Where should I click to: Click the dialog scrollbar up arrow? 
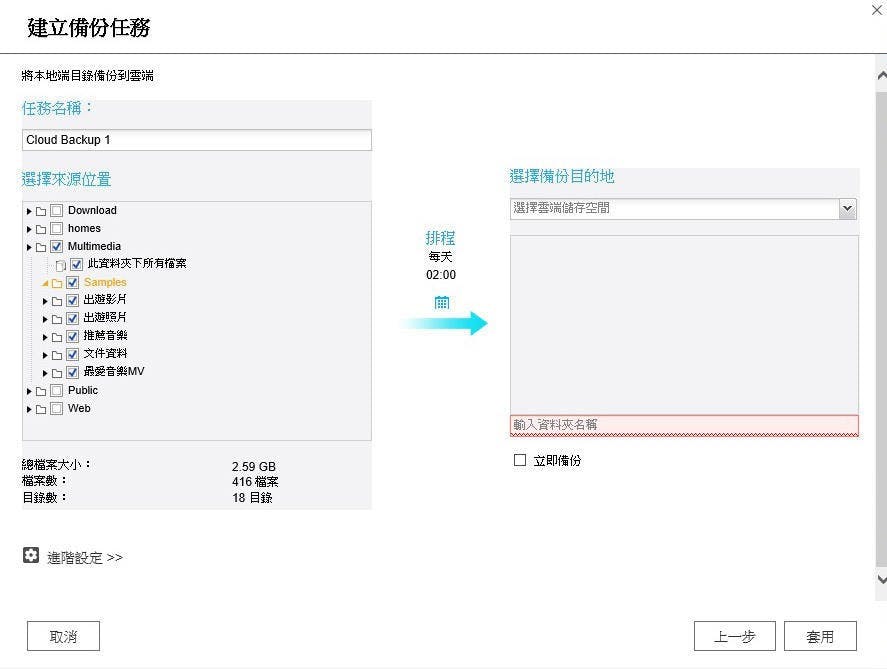click(x=881, y=75)
